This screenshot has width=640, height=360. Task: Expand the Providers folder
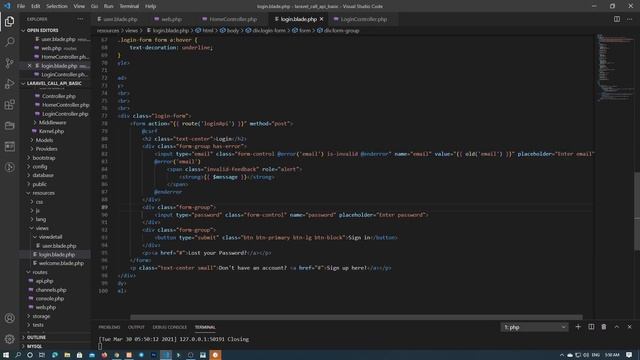tap(46, 149)
